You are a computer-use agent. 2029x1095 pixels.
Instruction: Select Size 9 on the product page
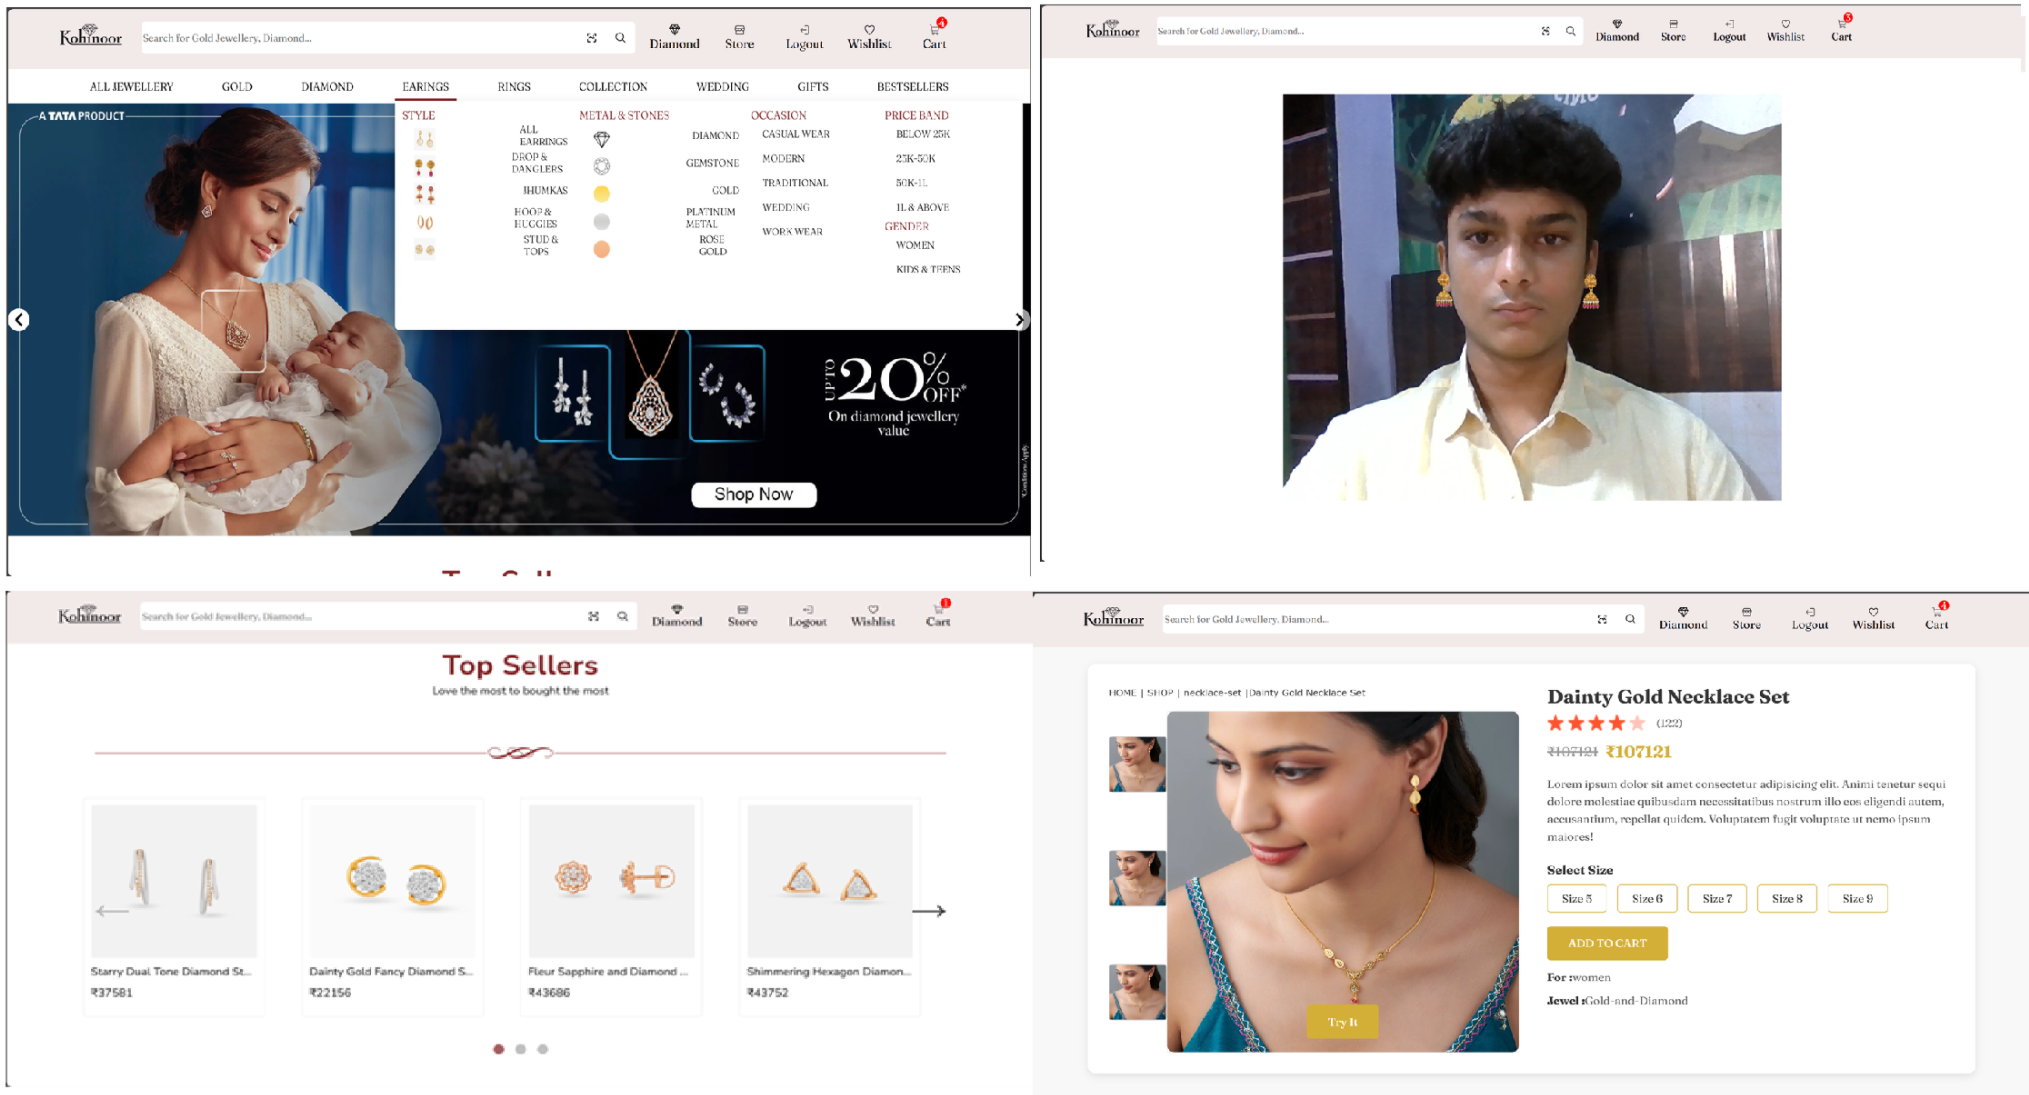[1856, 898]
